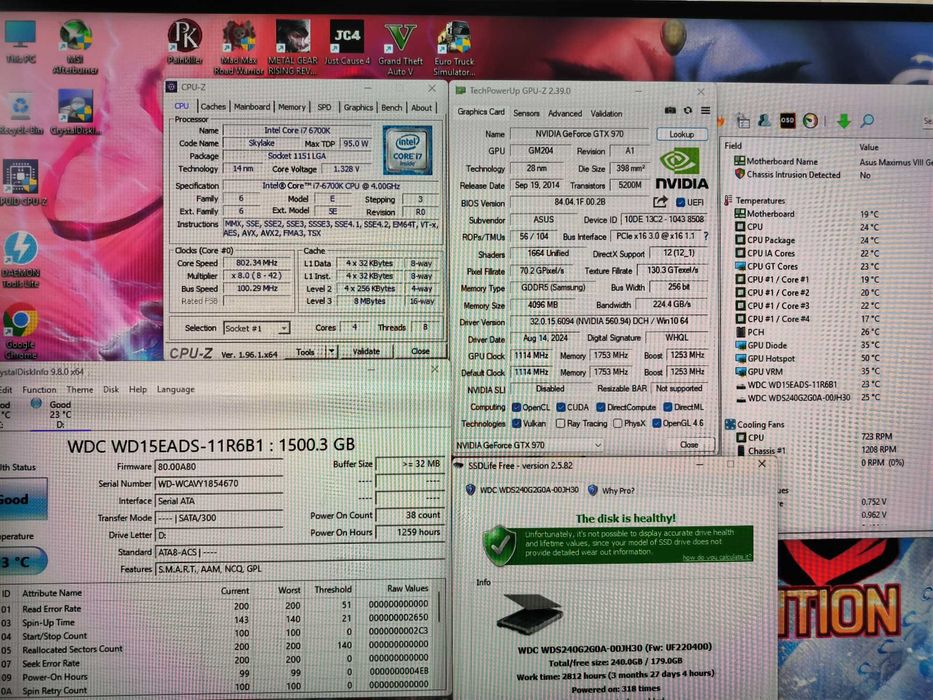933x700 pixels.
Task: Open GPU-Z hamburger menu icon
Action: [x=705, y=110]
